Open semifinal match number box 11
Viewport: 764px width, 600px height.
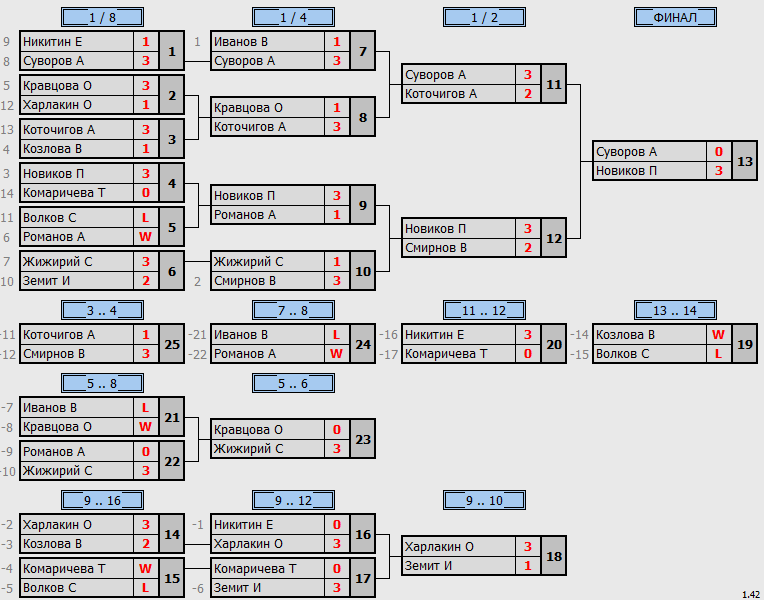tap(554, 84)
